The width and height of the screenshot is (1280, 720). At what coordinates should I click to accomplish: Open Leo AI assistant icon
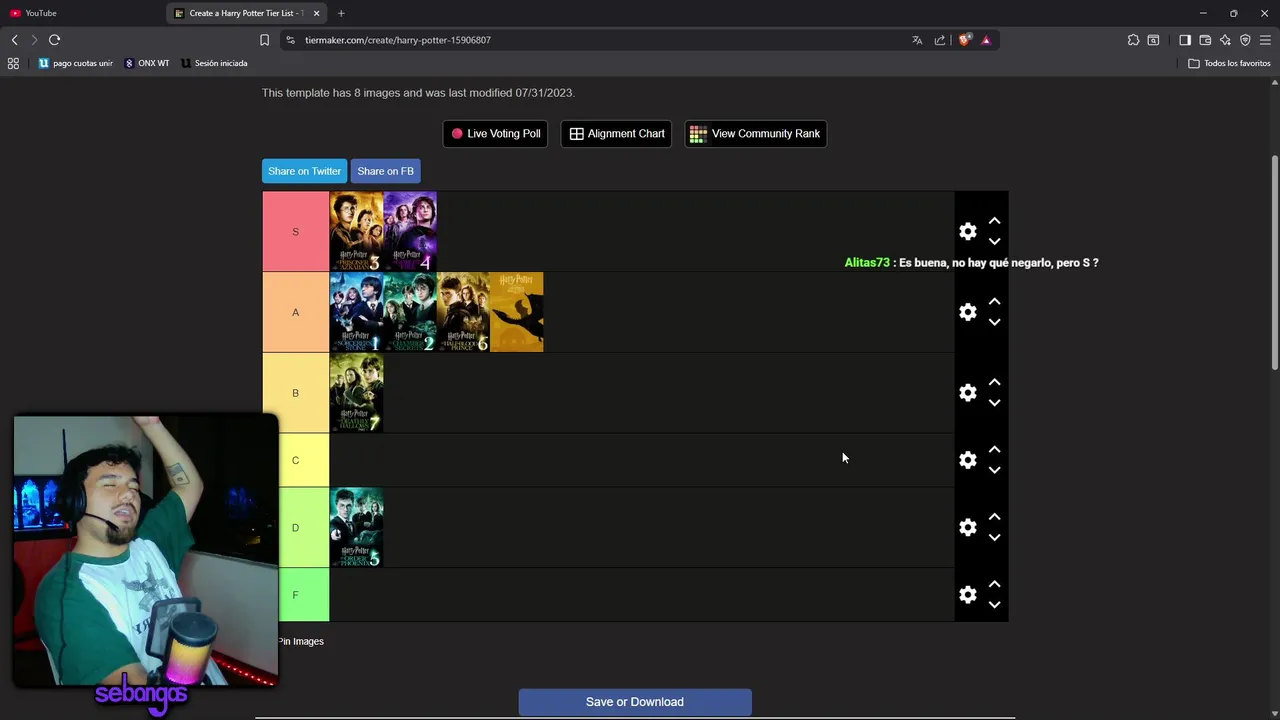click(1225, 40)
